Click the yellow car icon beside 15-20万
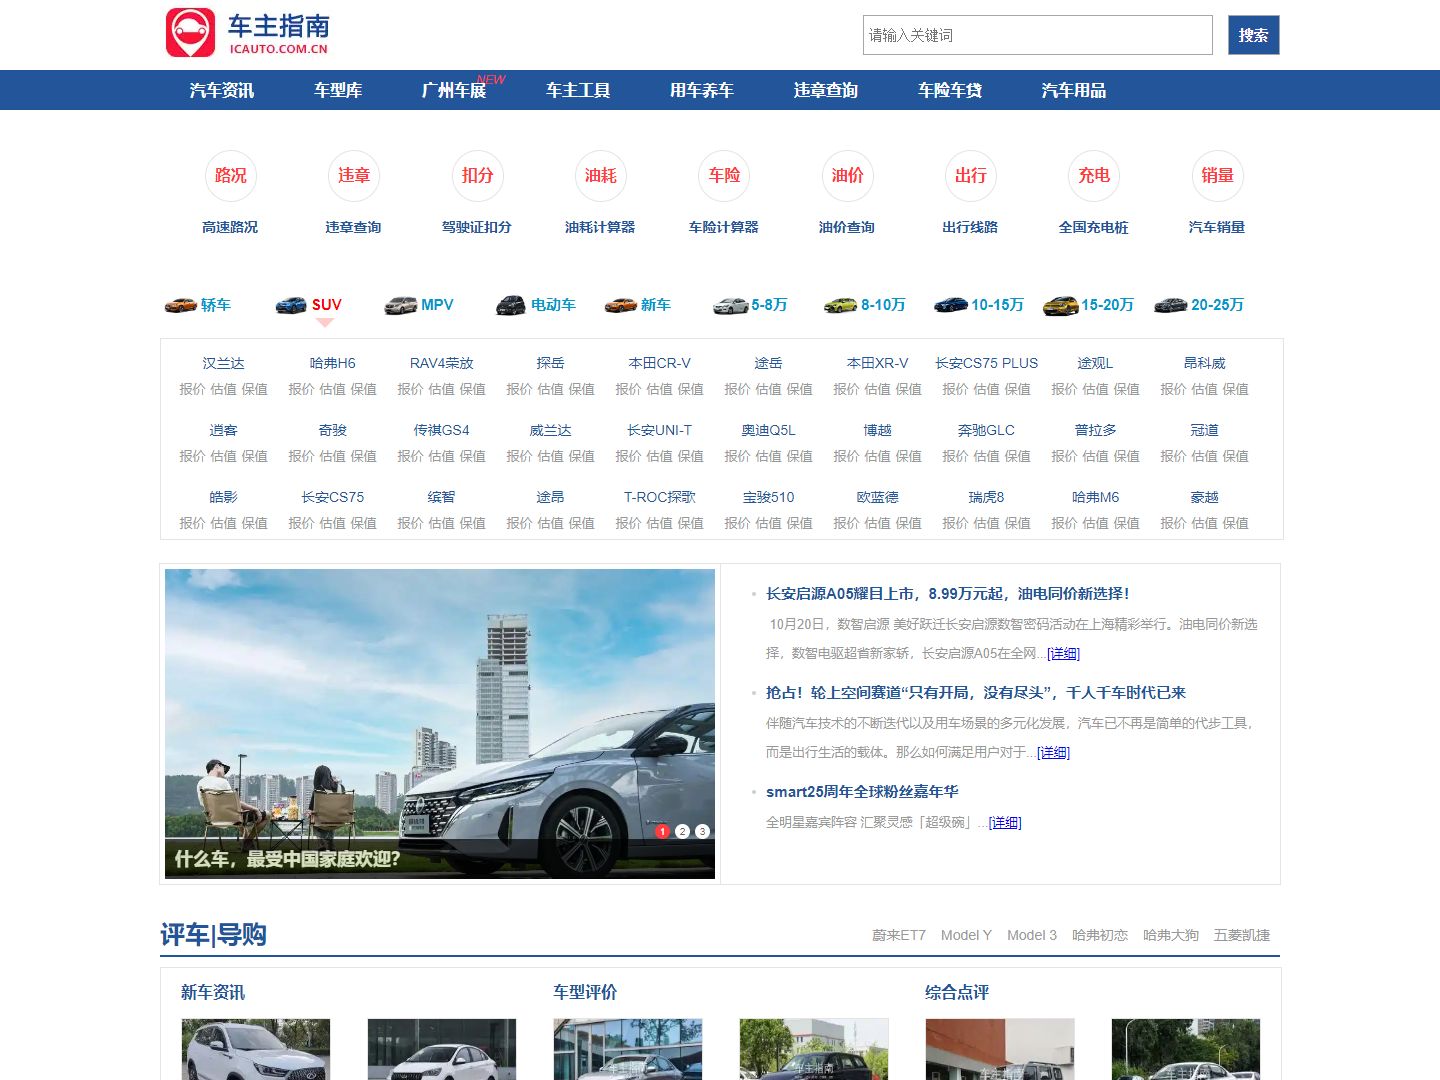The image size is (1440, 1080). pyautogui.click(x=1061, y=305)
